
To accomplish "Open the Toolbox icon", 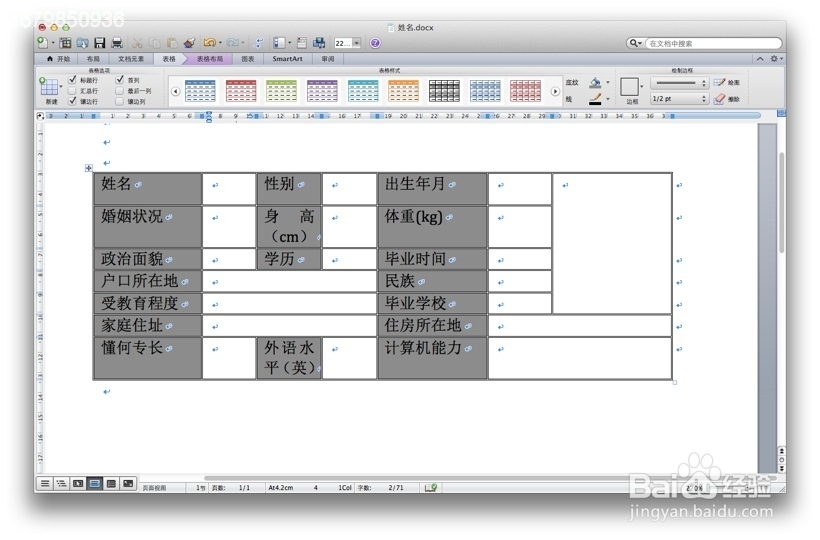I will pyautogui.click(x=302, y=43).
